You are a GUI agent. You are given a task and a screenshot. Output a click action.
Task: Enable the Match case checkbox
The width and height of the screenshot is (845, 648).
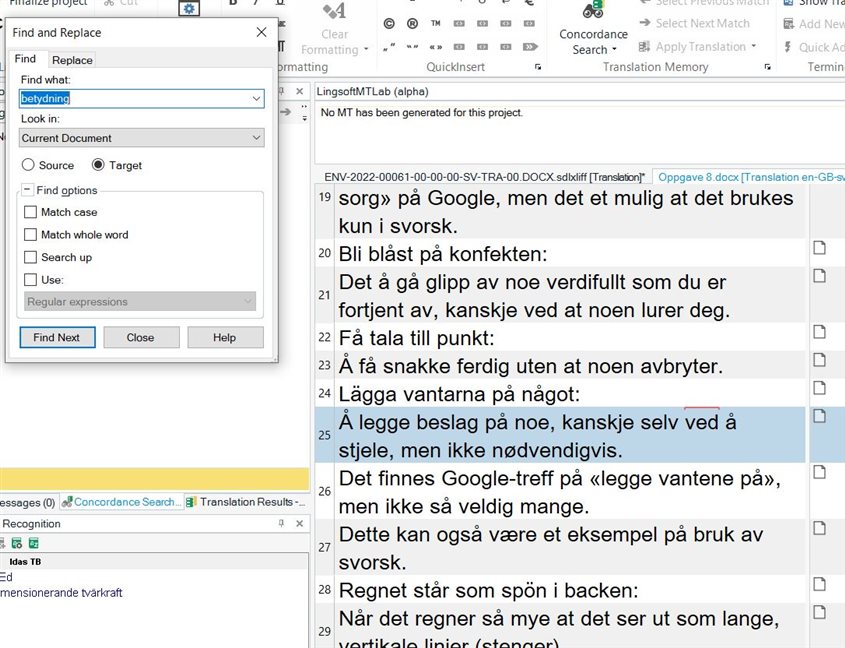tap(31, 212)
